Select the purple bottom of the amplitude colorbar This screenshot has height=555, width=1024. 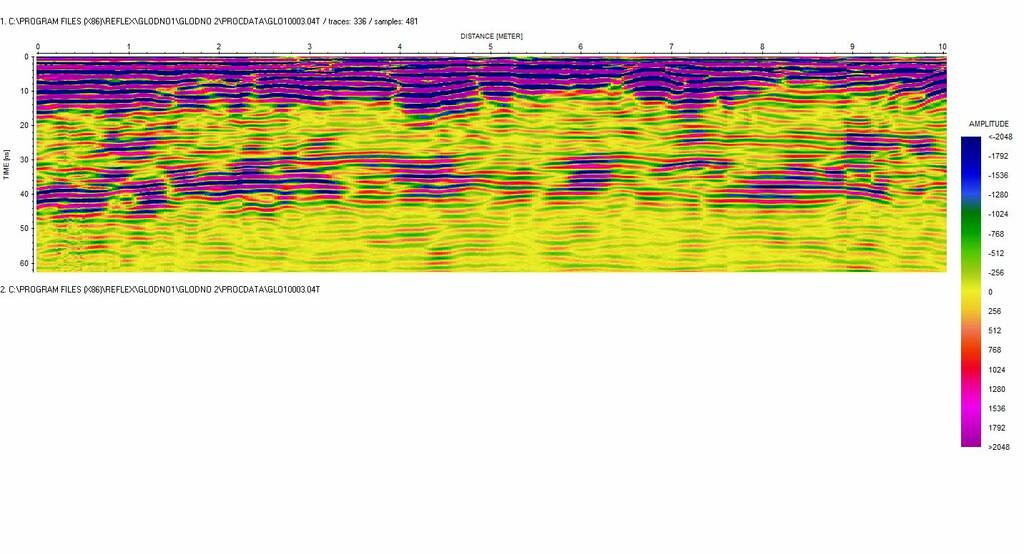(971, 436)
